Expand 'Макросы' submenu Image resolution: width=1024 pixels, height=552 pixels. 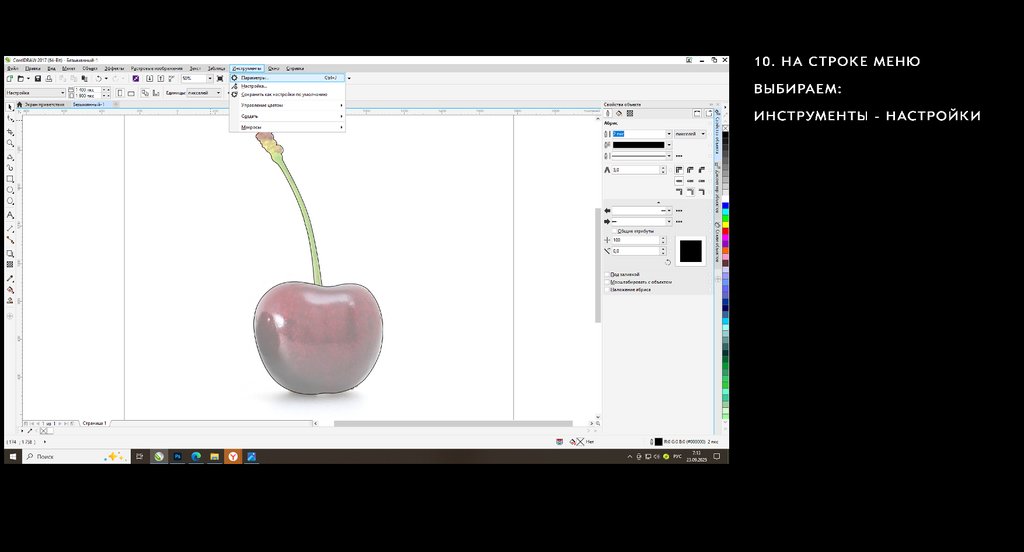(x=287, y=127)
